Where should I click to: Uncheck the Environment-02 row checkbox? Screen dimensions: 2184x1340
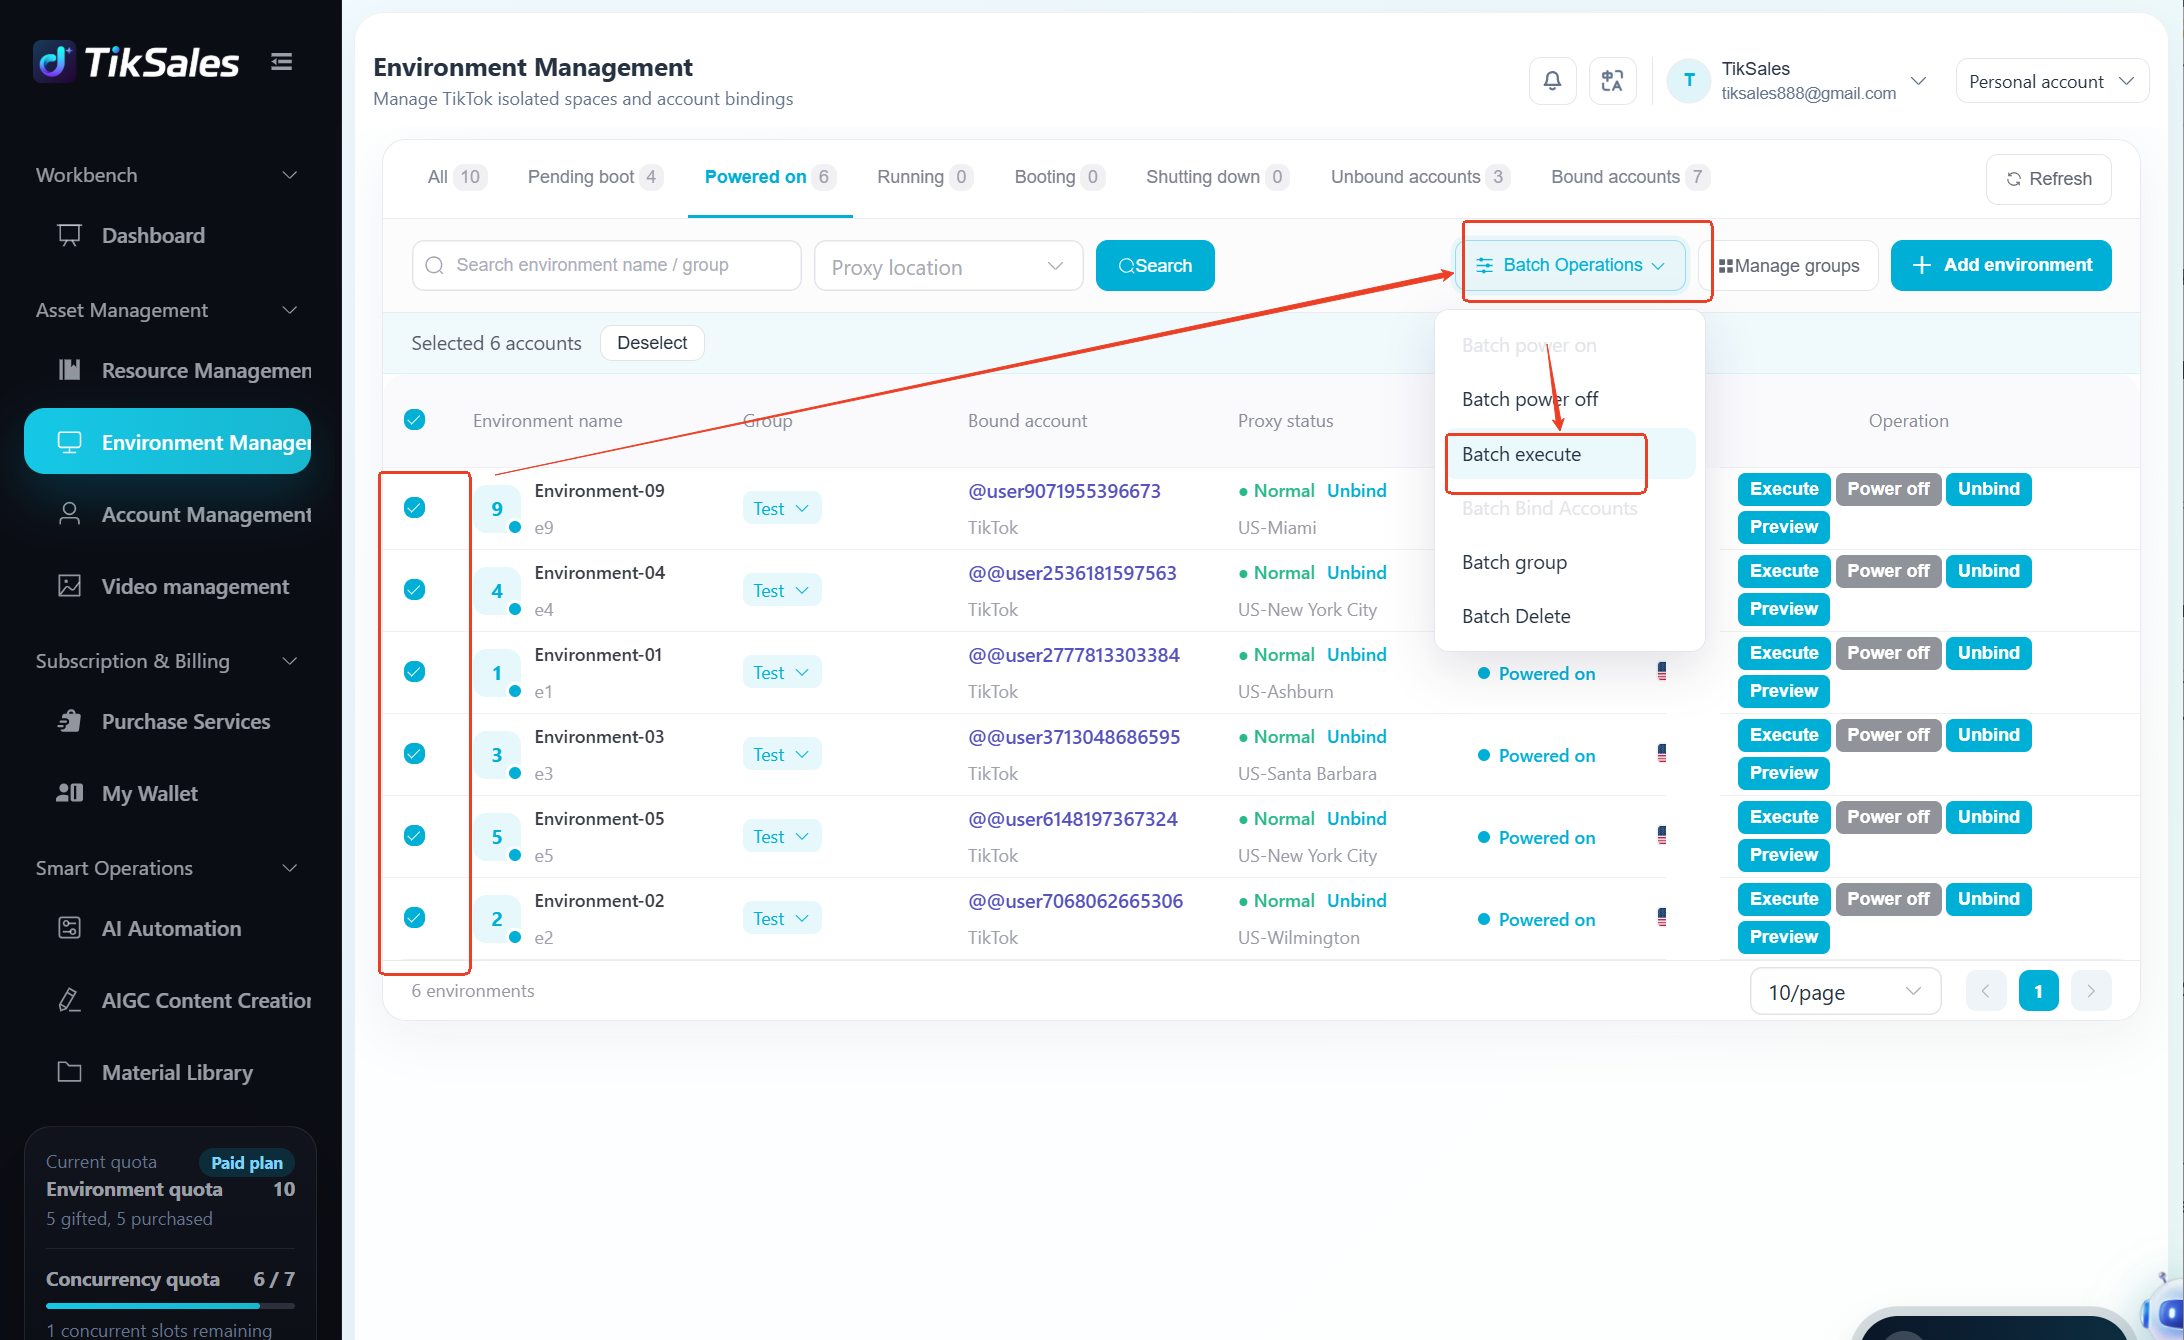[414, 918]
